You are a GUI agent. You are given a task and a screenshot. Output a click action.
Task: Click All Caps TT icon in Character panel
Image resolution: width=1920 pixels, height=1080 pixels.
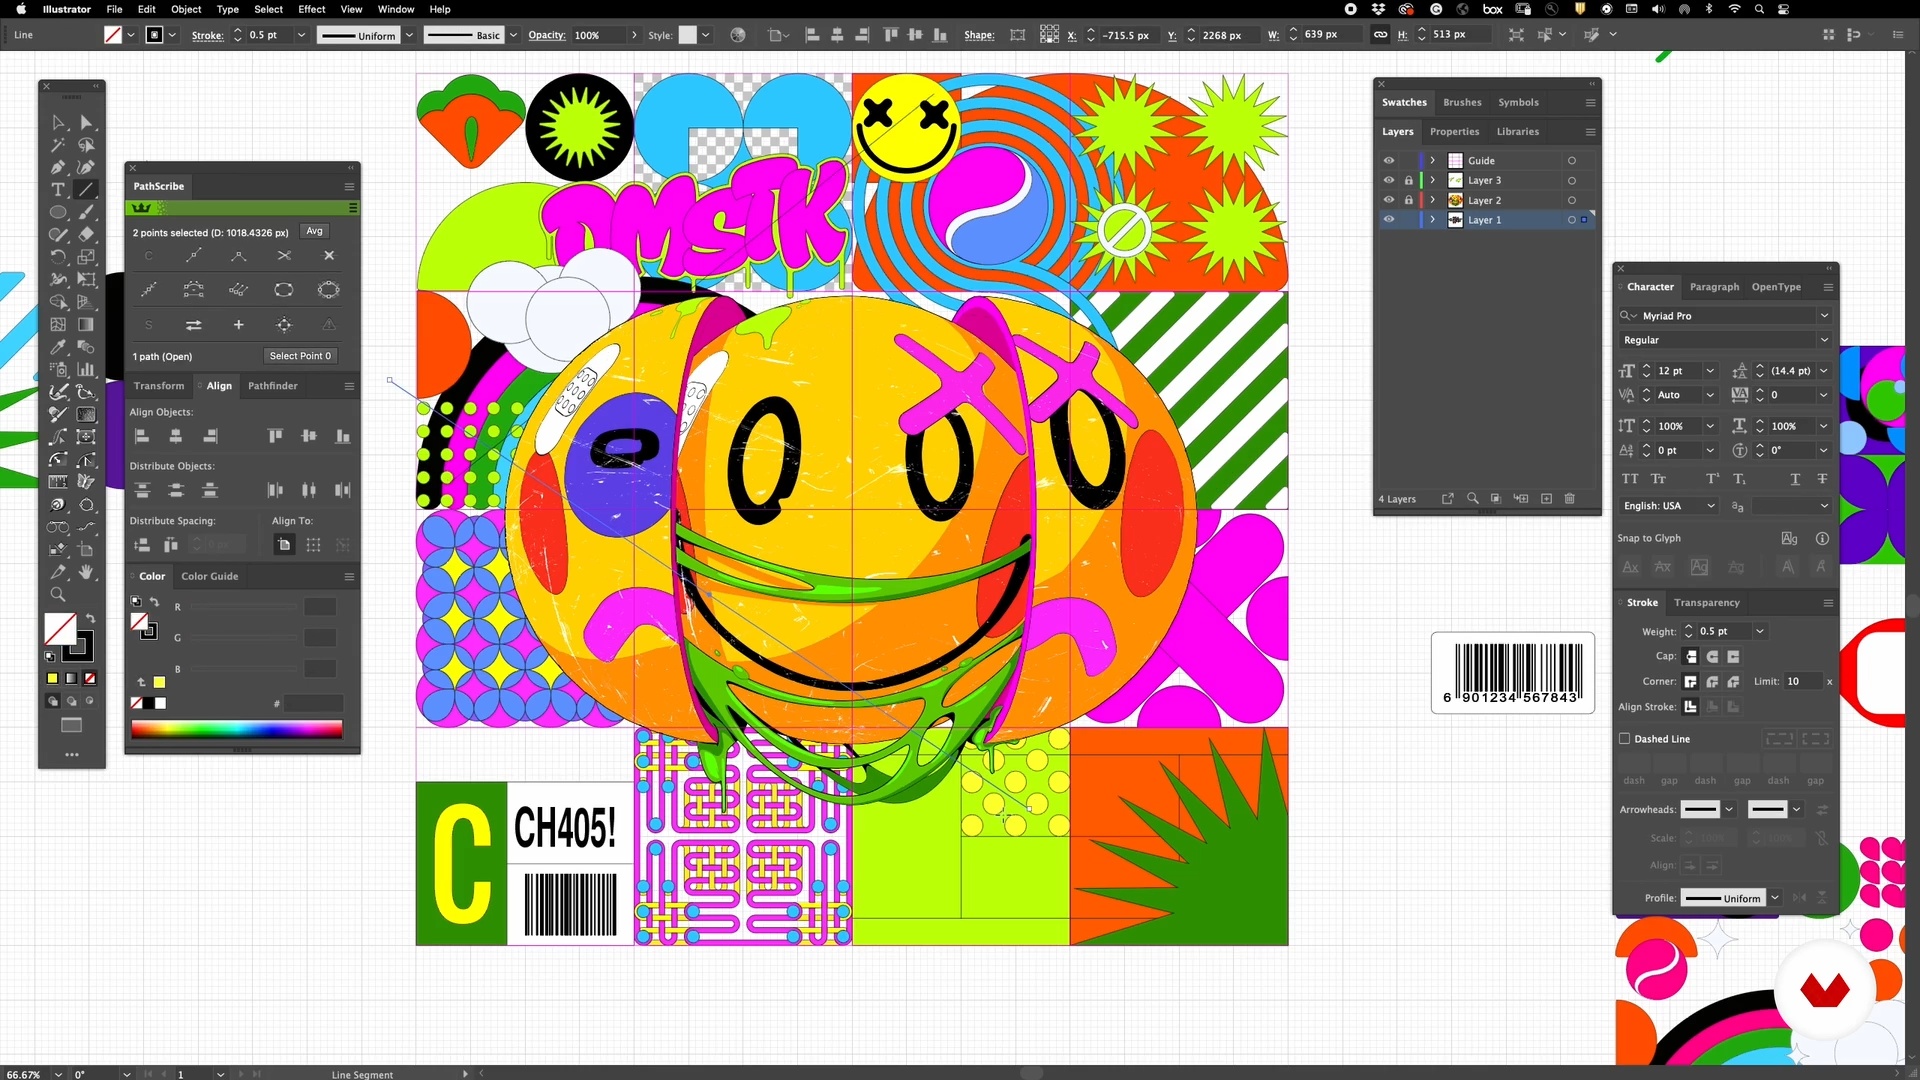click(1630, 479)
